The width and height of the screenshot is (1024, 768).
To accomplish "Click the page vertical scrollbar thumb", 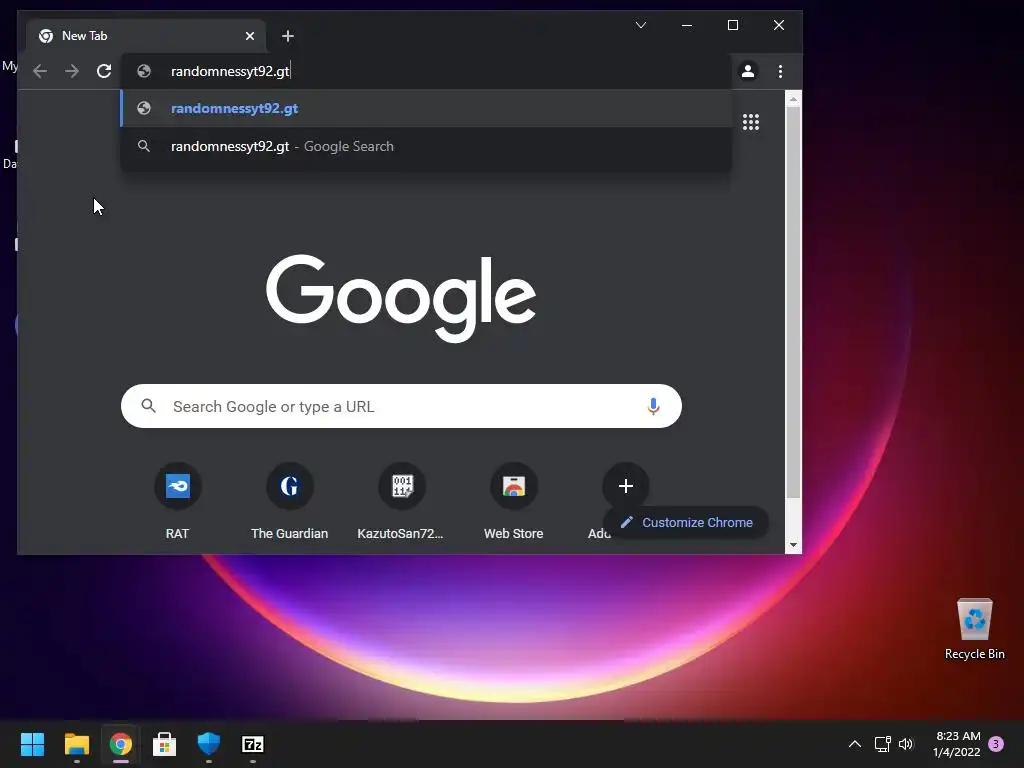I will coord(793,302).
